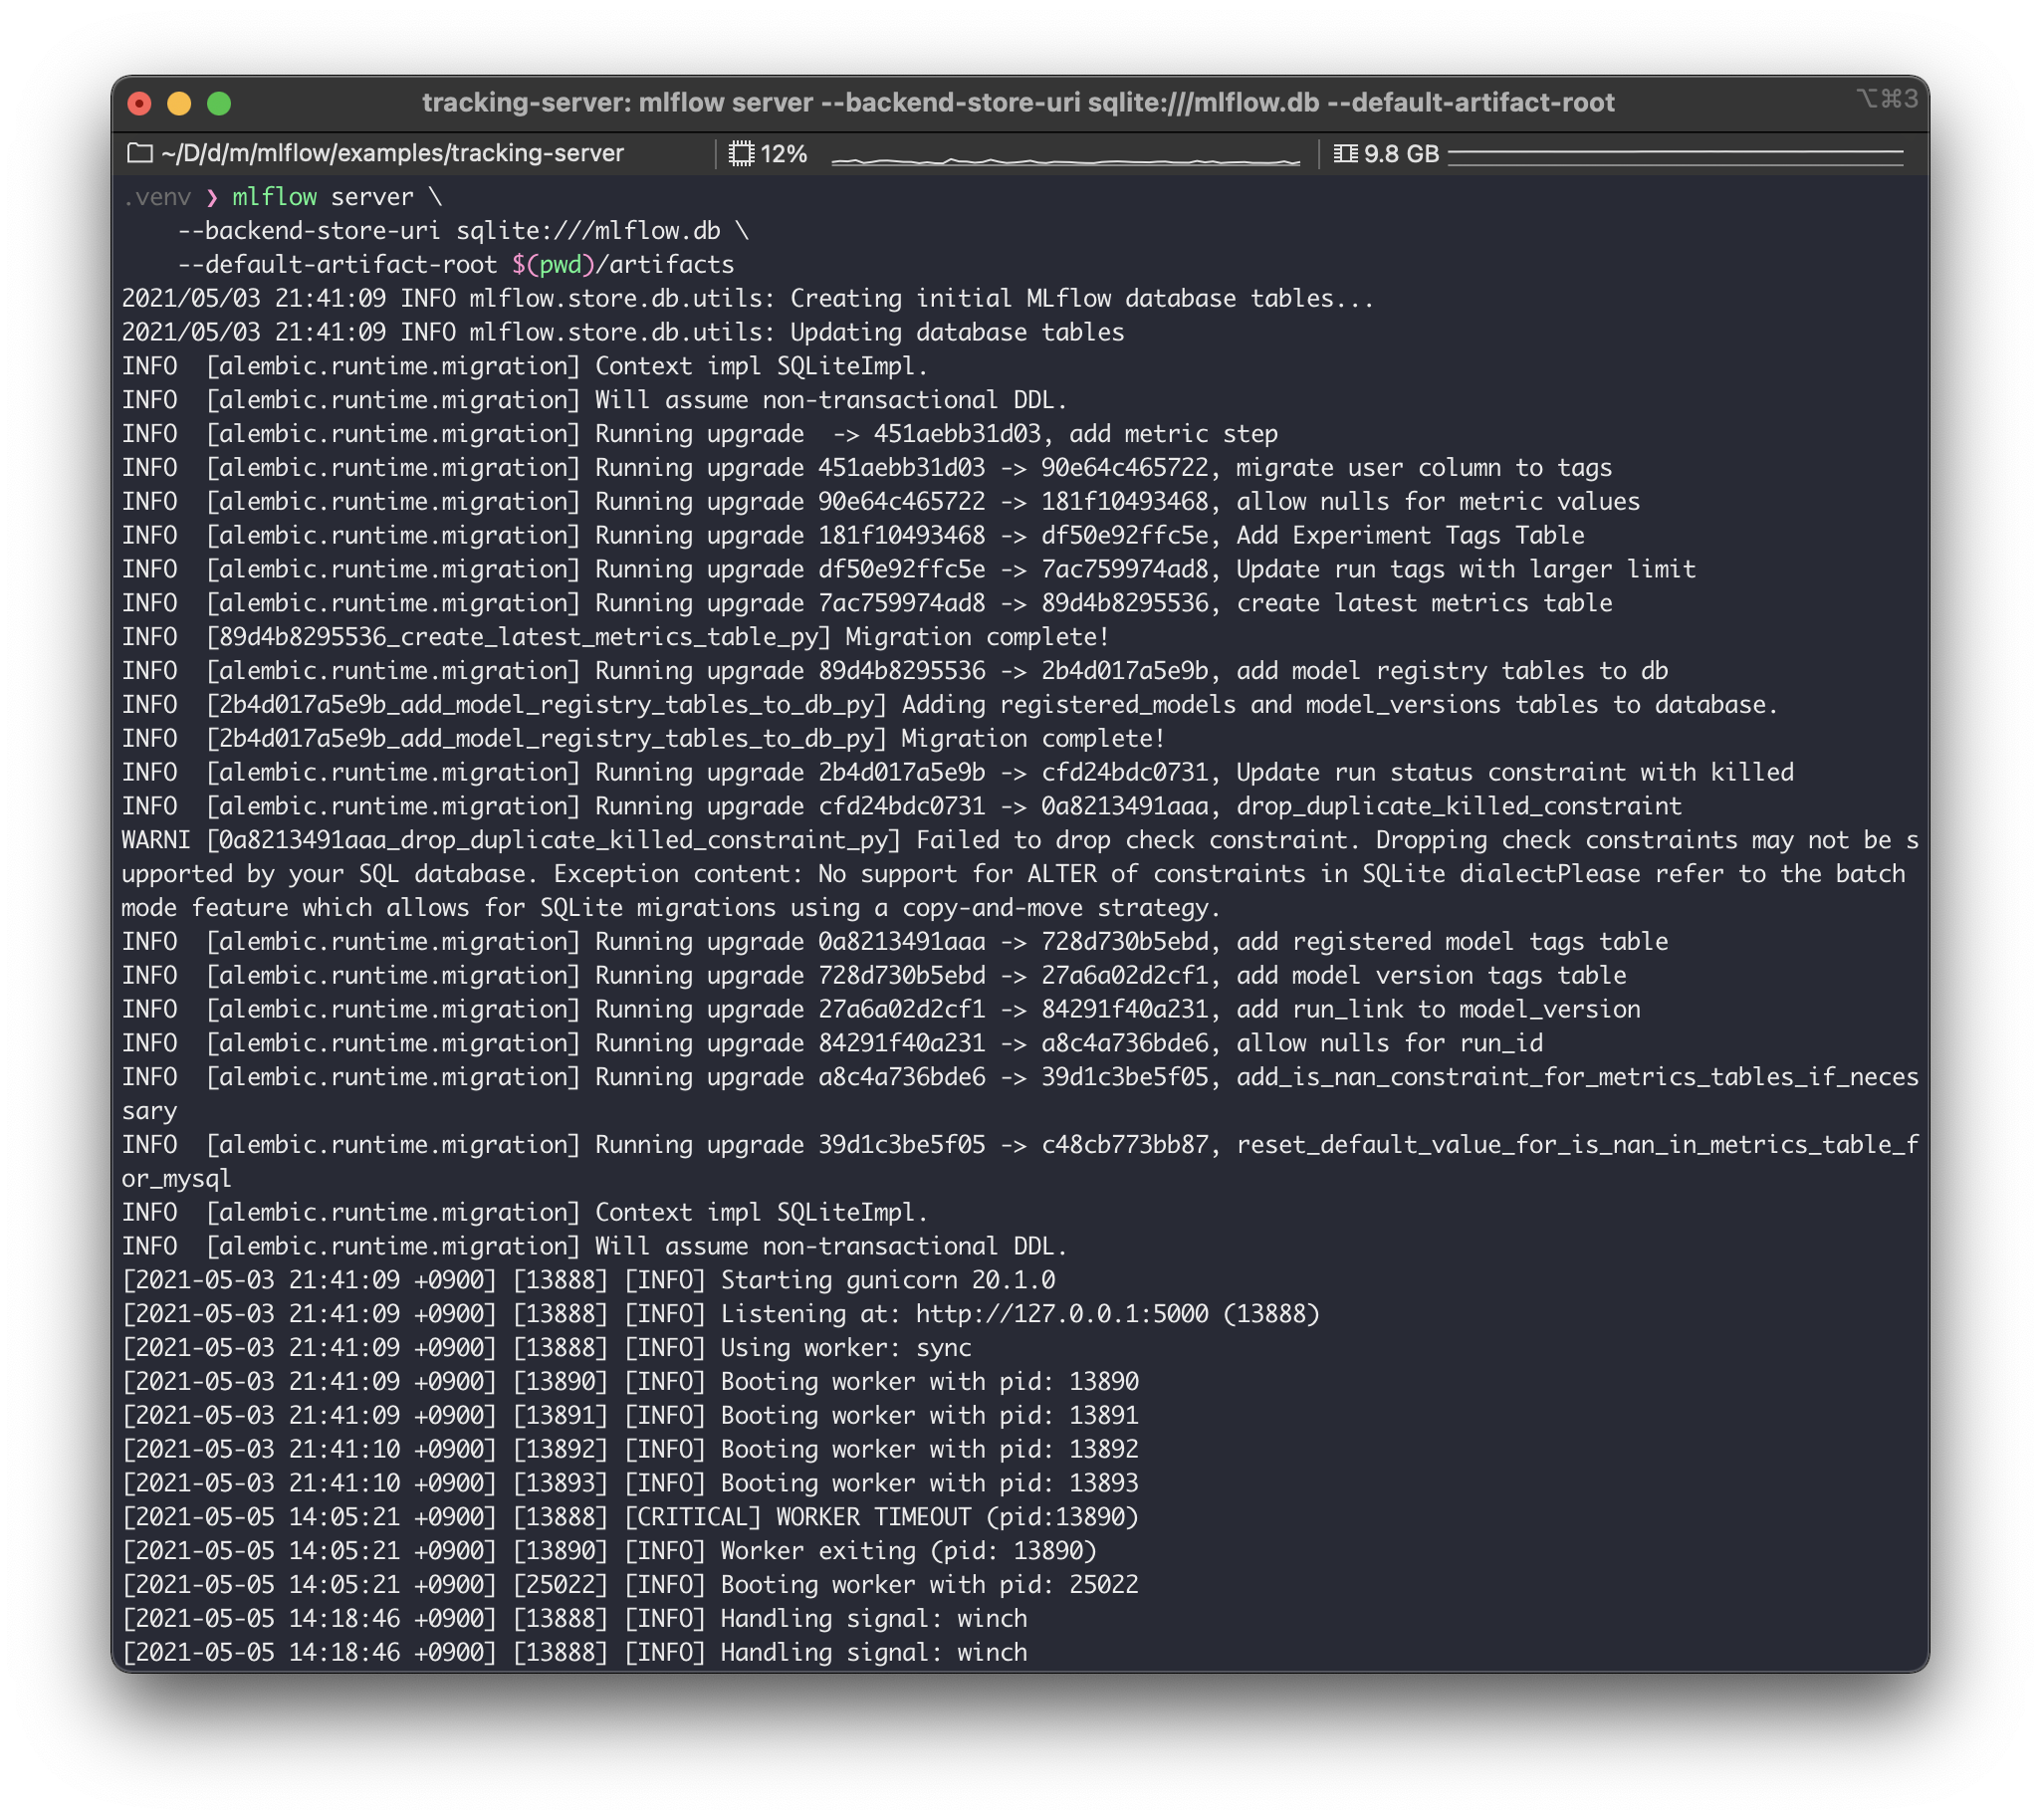
Task: Click the memory RAM icon
Action: (x=1345, y=154)
